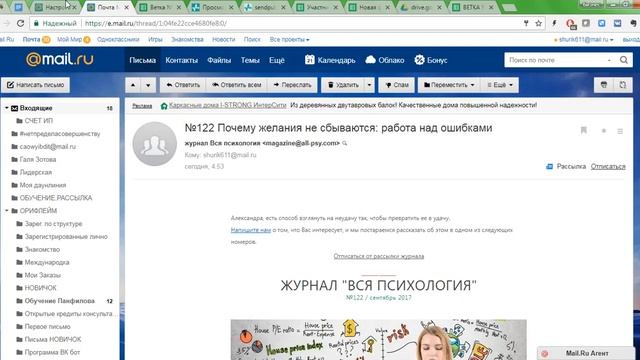Open the Письма tab
This screenshot has width=640, height=360.
click(142, 60)
